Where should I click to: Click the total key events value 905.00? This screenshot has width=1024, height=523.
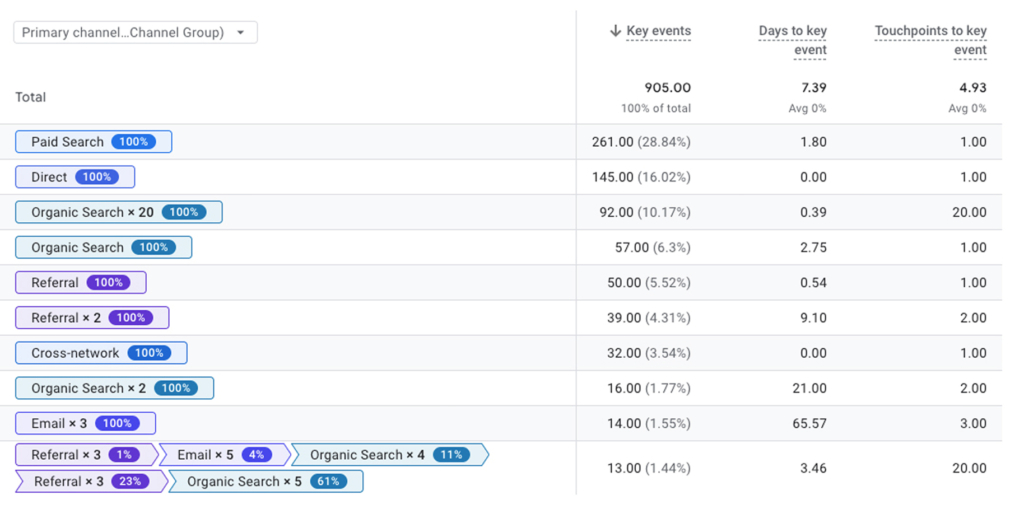point(667,87)
